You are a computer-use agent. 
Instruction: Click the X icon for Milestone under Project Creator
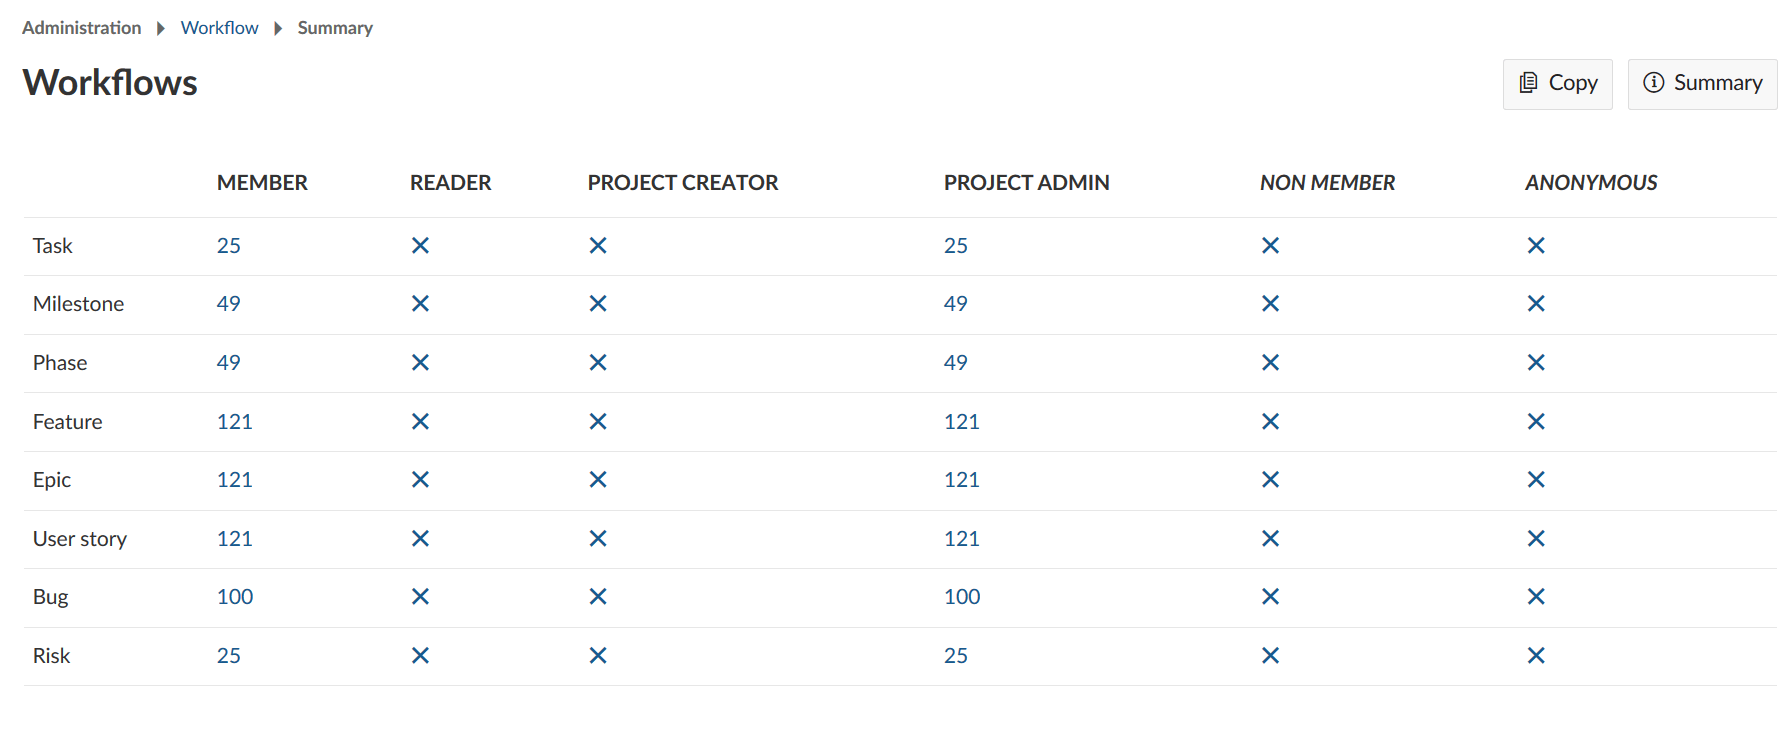coord(598,304)
